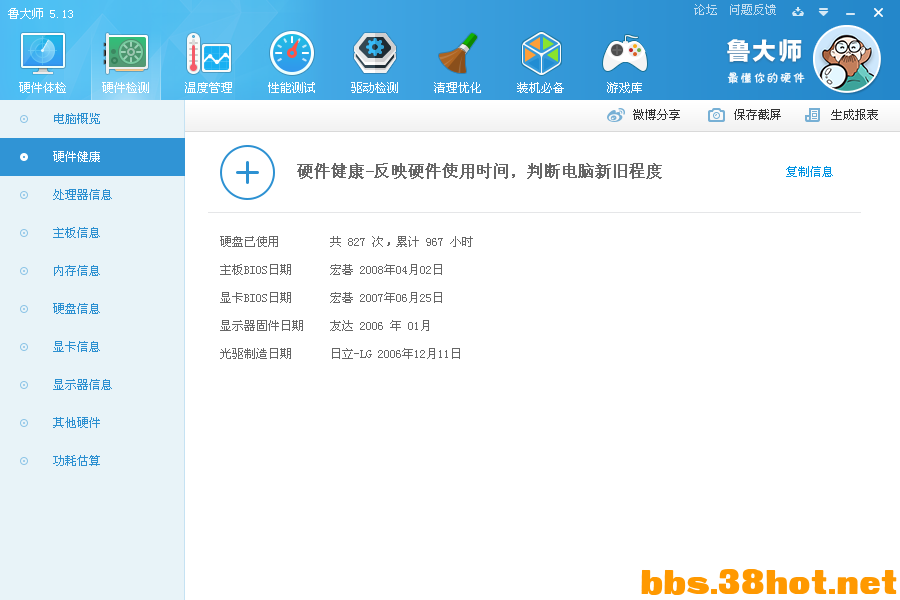Viewport: 900px width, 600px height.
Task: Click the Weibo share icon
Action: point(615,115)
